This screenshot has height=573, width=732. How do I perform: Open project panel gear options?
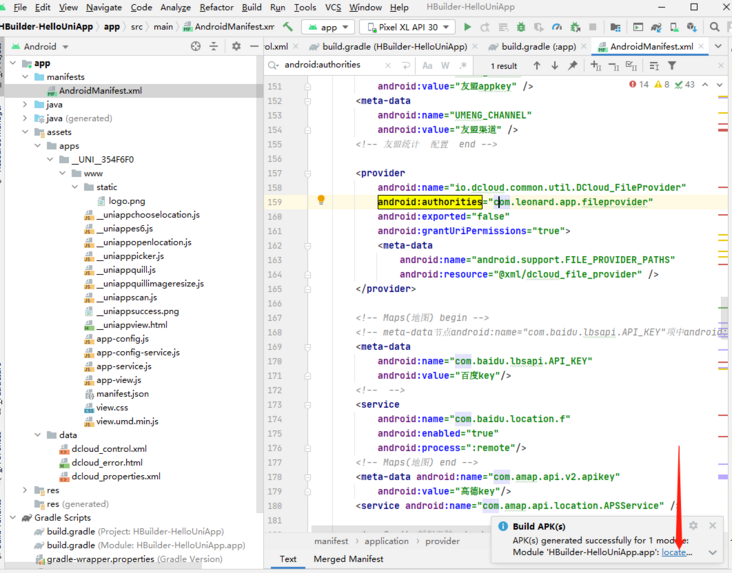(x=236, y=46)
